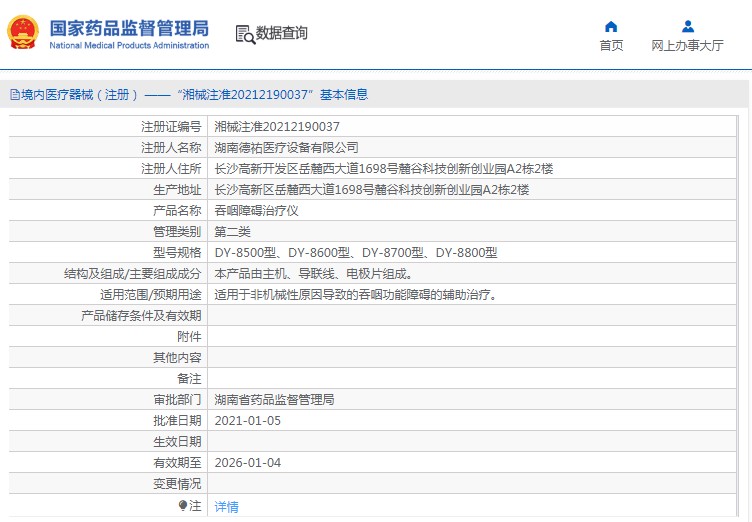
Task: Click the national emblem logo icon
Action: (23, 32)
